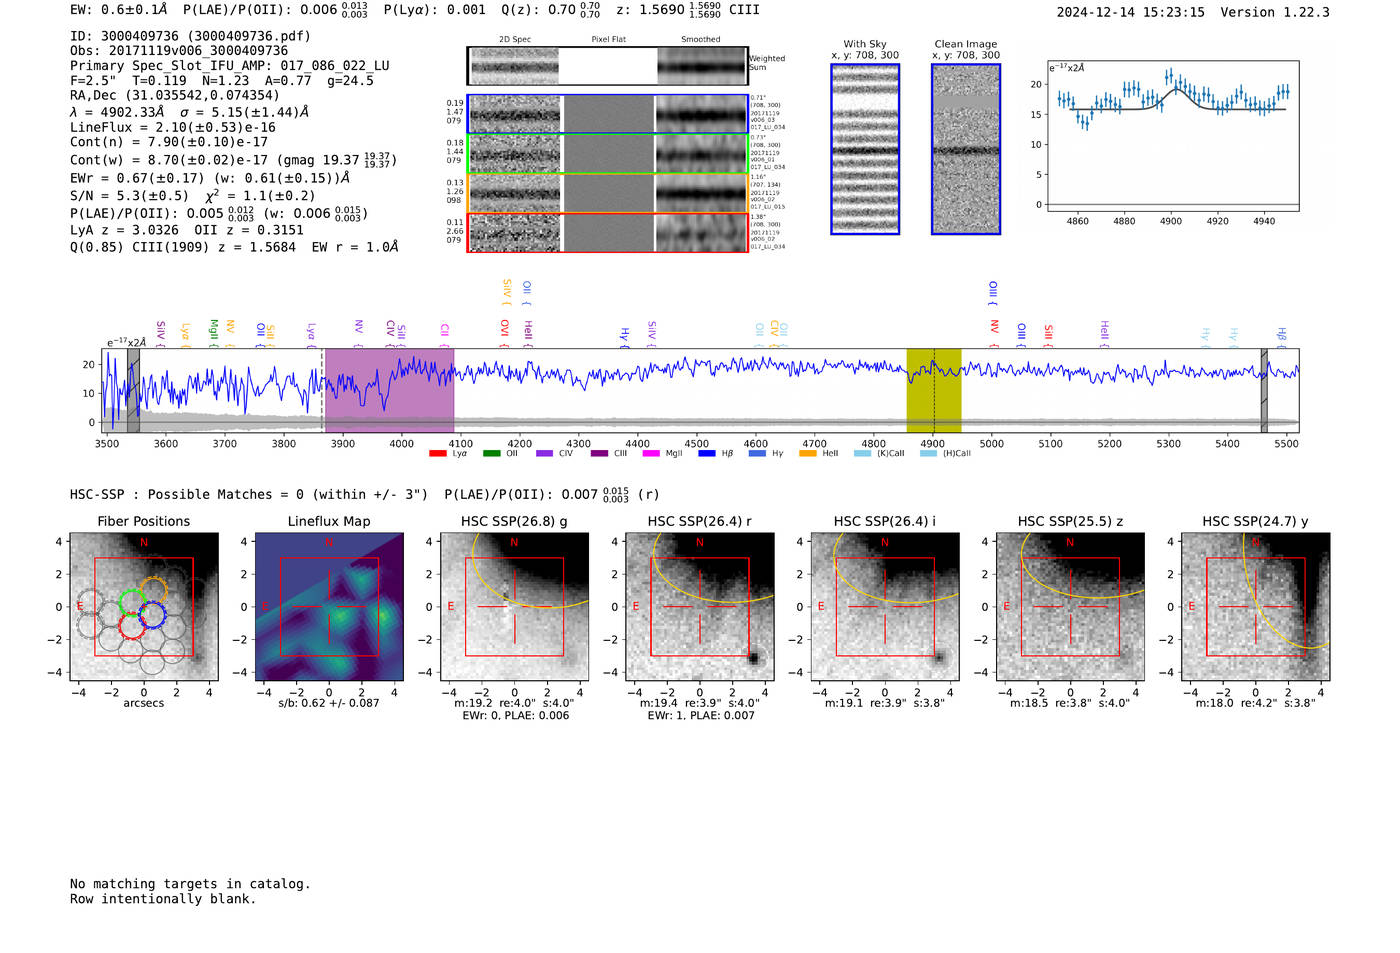The height and width of the screenshot is (953, 1400).
Task: Select the purple shaded spectrum region near 4000 Å
Action: pos(390,390)
